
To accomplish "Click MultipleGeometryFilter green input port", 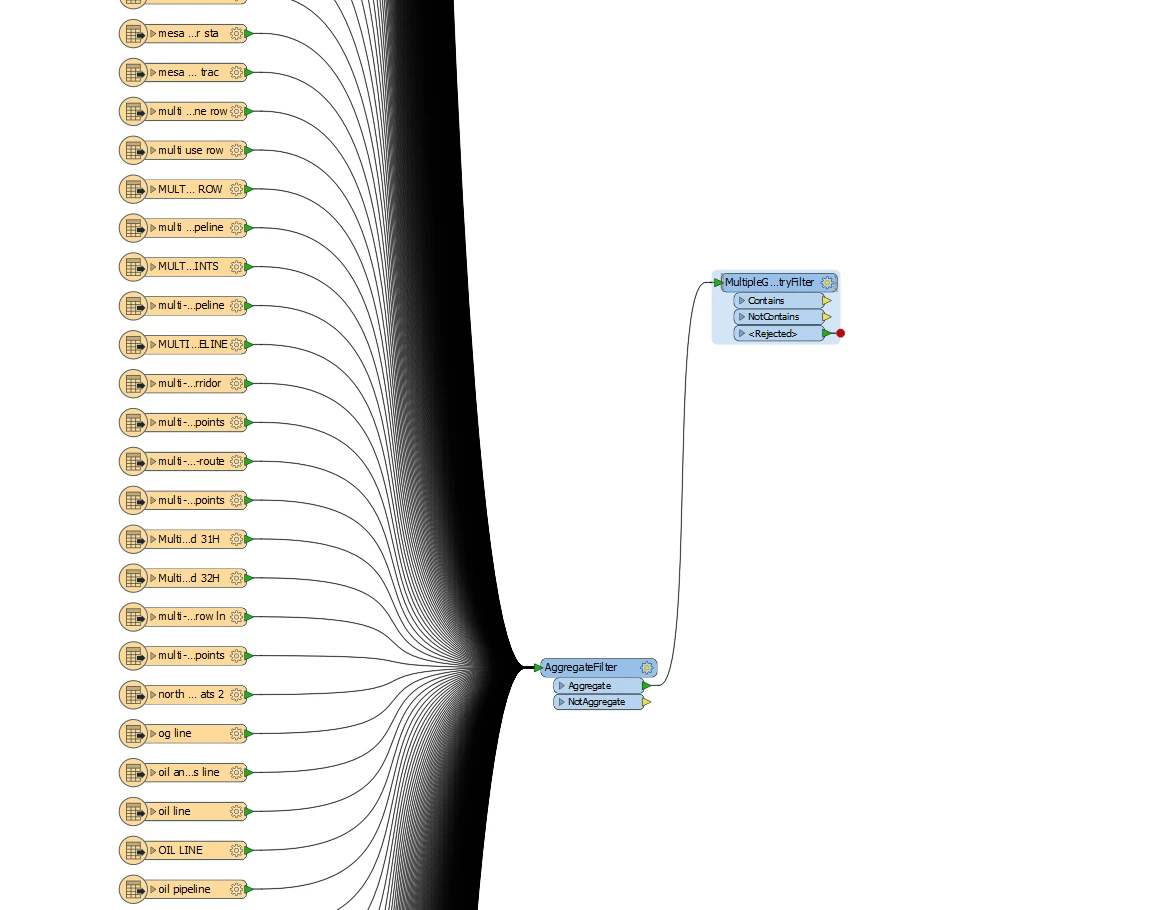I will point(718,282).
